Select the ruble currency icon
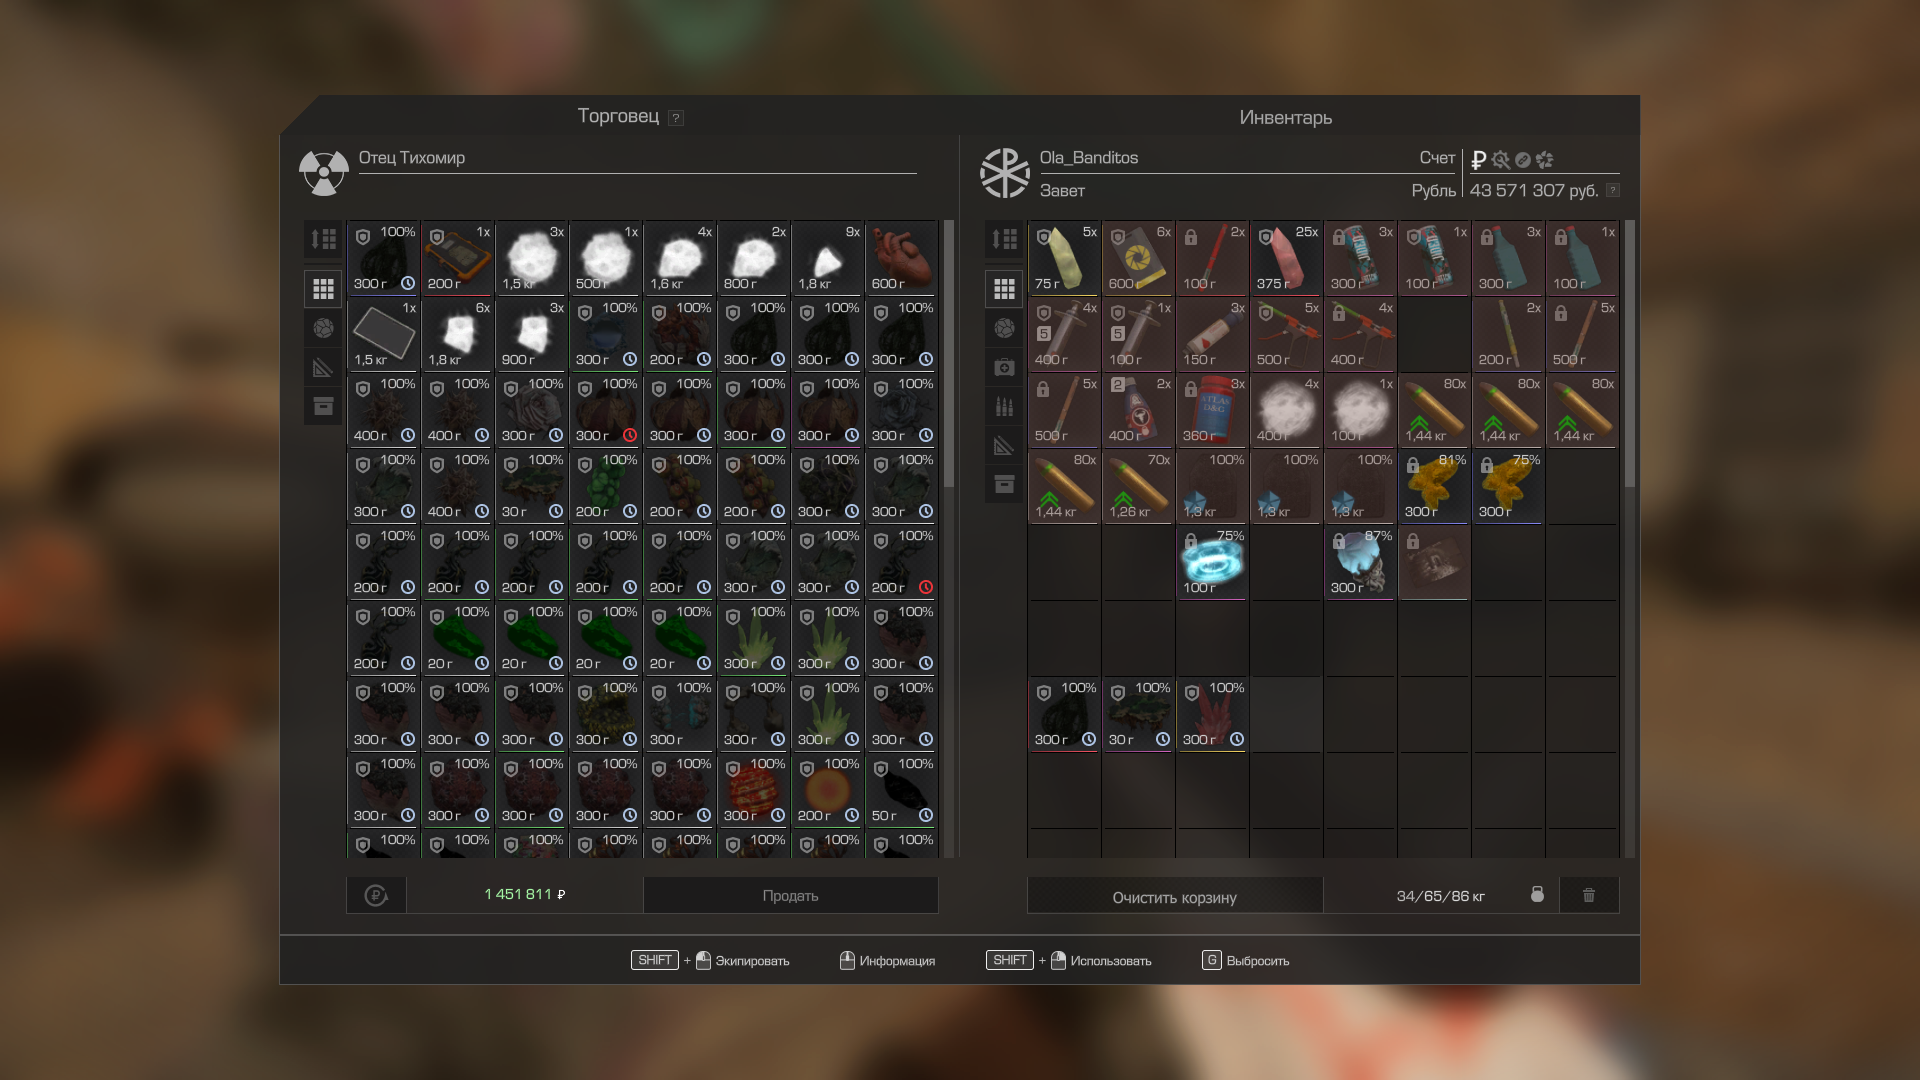Screen dimensions: 1920x1080 coord(1478,159)
